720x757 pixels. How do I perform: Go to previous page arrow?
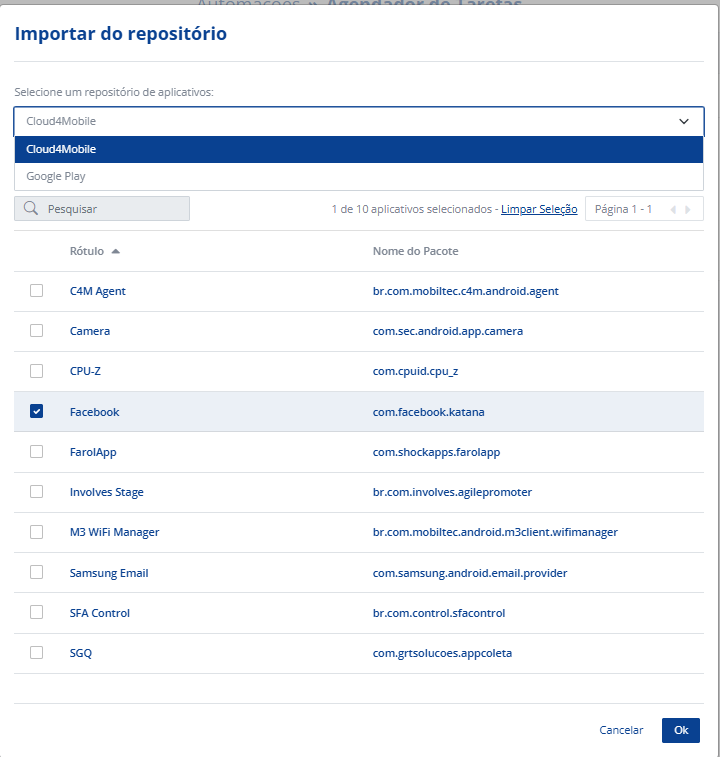(673, 209)
